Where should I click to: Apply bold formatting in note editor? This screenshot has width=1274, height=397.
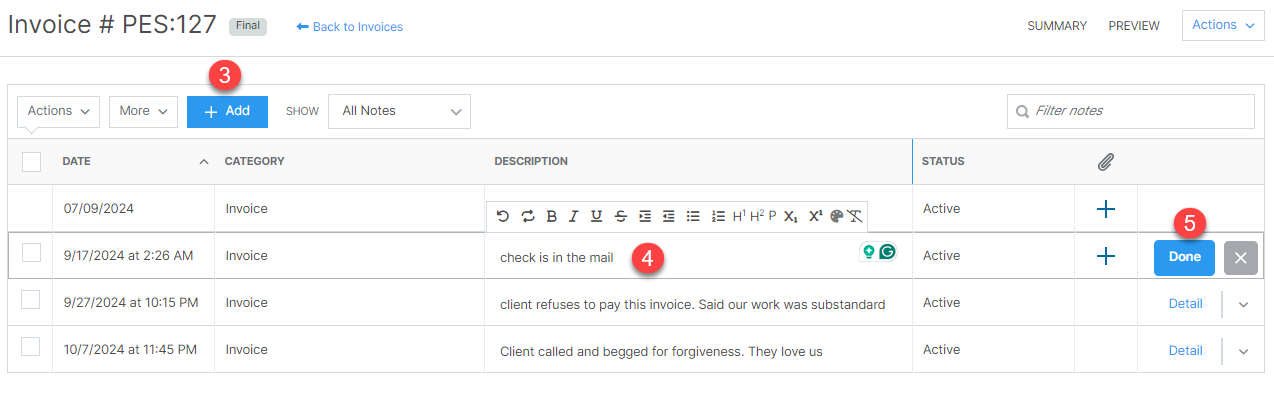point(552,216)
